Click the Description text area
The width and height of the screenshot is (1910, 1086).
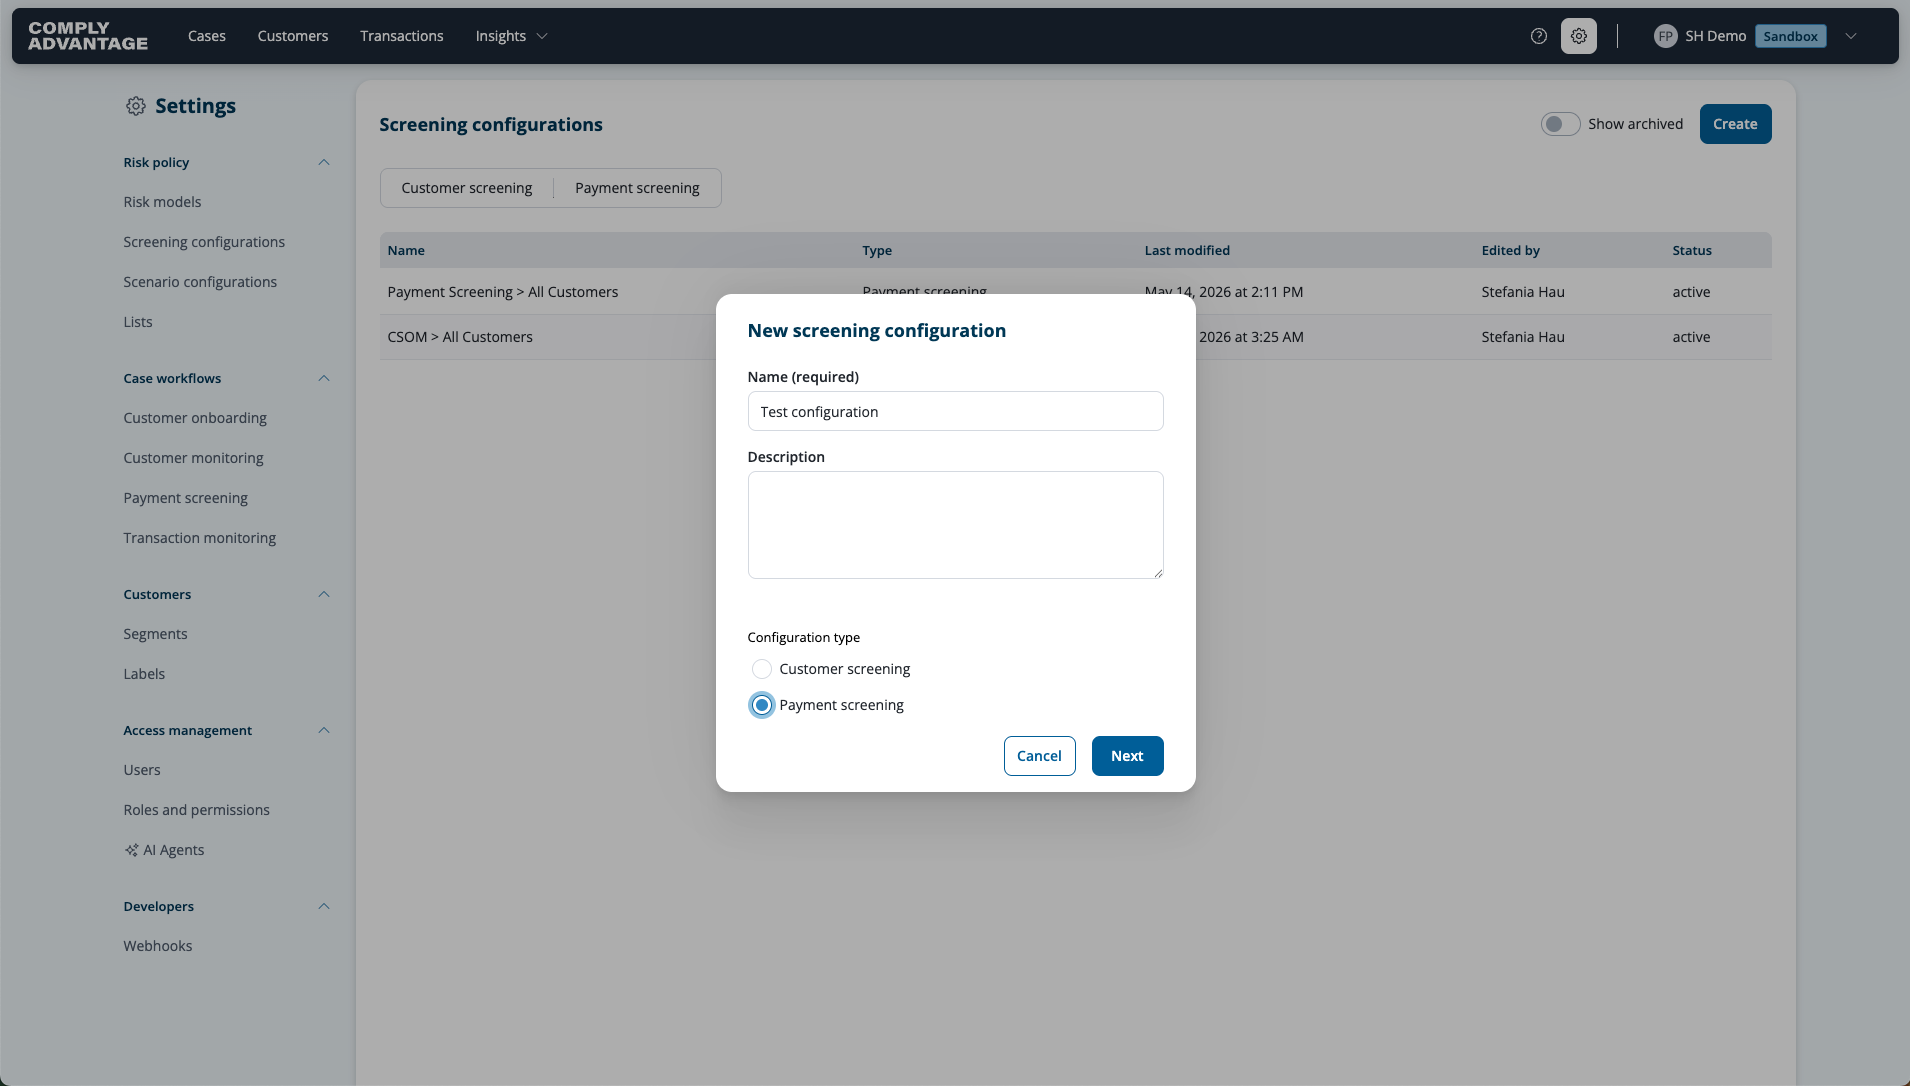click(x=955, y=525)
